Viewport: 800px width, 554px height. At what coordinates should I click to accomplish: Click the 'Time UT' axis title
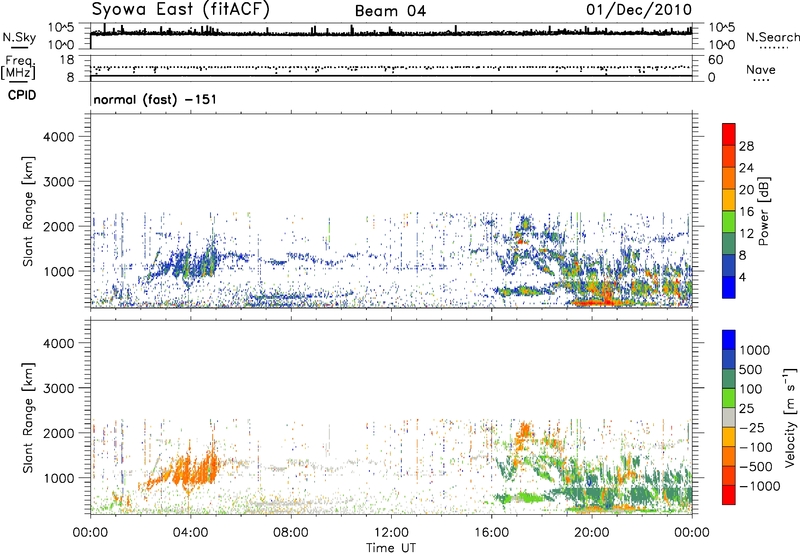(x=391, y=548)
